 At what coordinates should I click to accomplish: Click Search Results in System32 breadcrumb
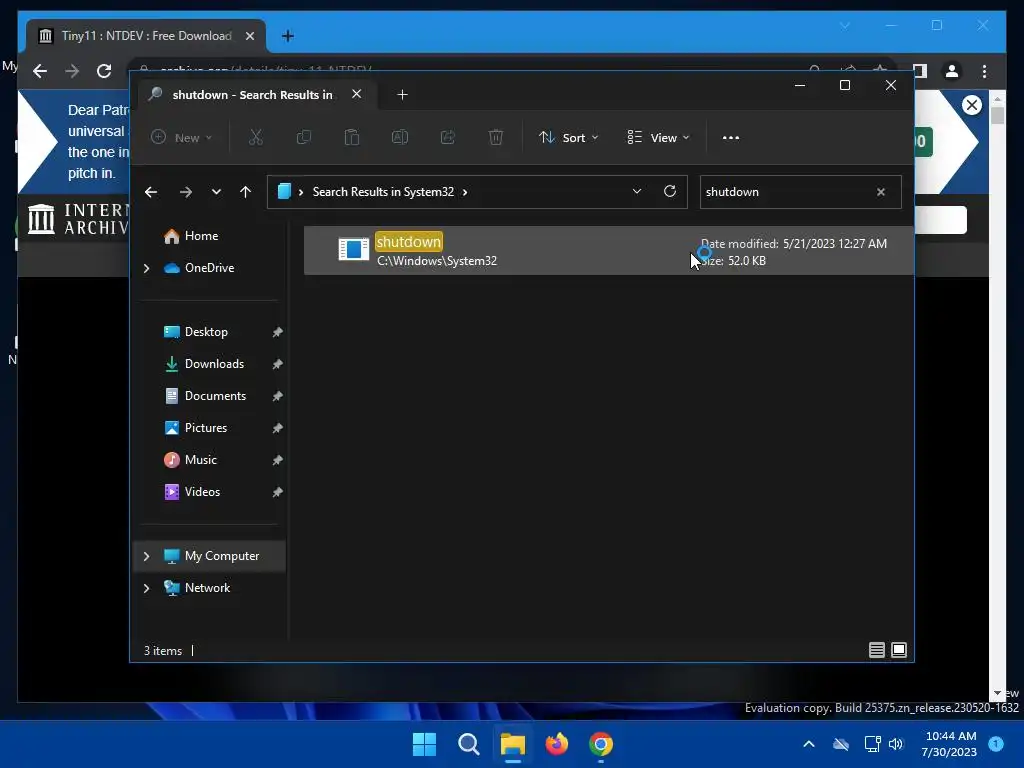(x=383, y=192)
